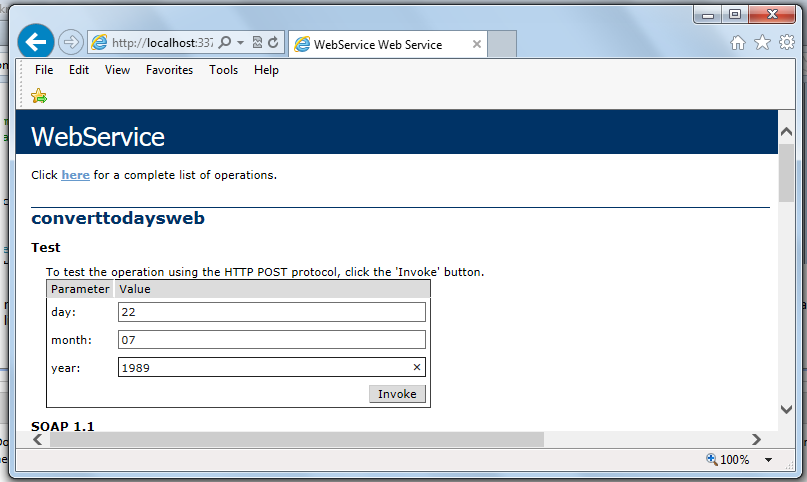Viewport: 807px width, 482px height.
Task: Open the address bar autocomplete dropdown arrow
Action: [240, 43]
